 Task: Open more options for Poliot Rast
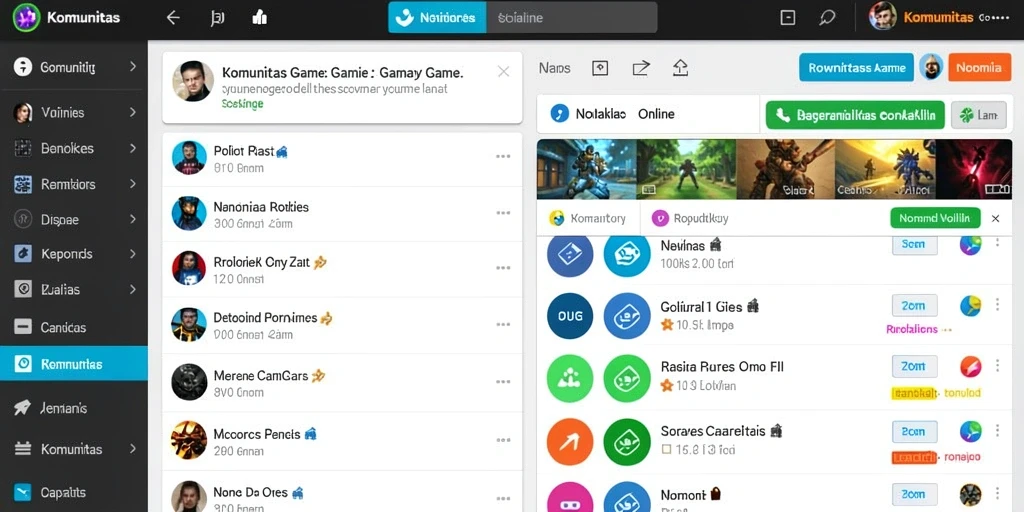pyautogui.click(x=503, y=157)
